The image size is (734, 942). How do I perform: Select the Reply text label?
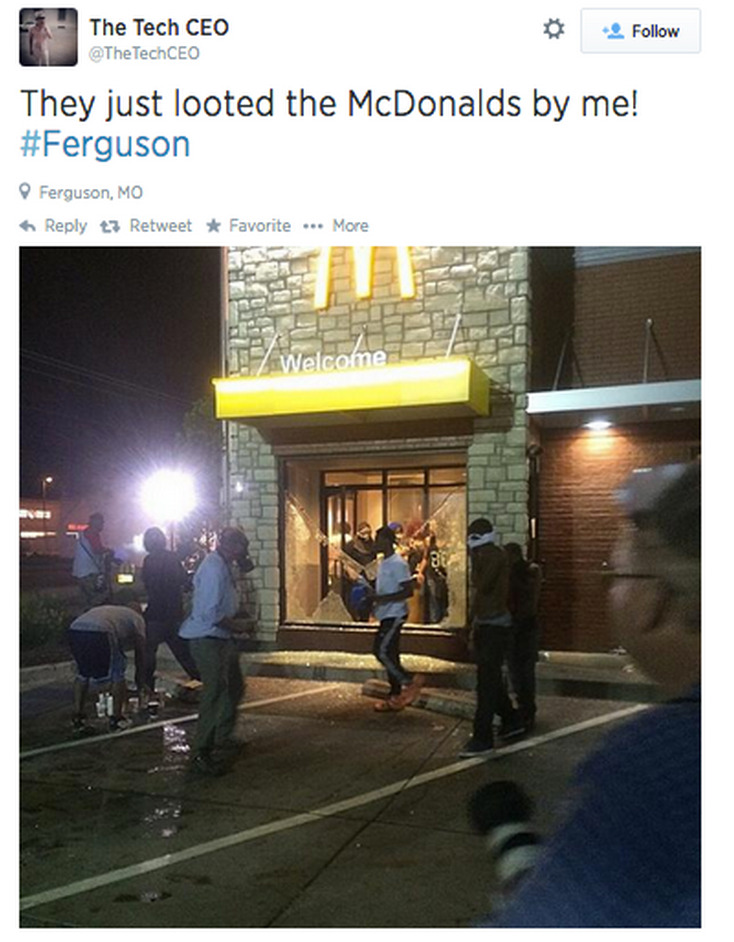[65, 226]
